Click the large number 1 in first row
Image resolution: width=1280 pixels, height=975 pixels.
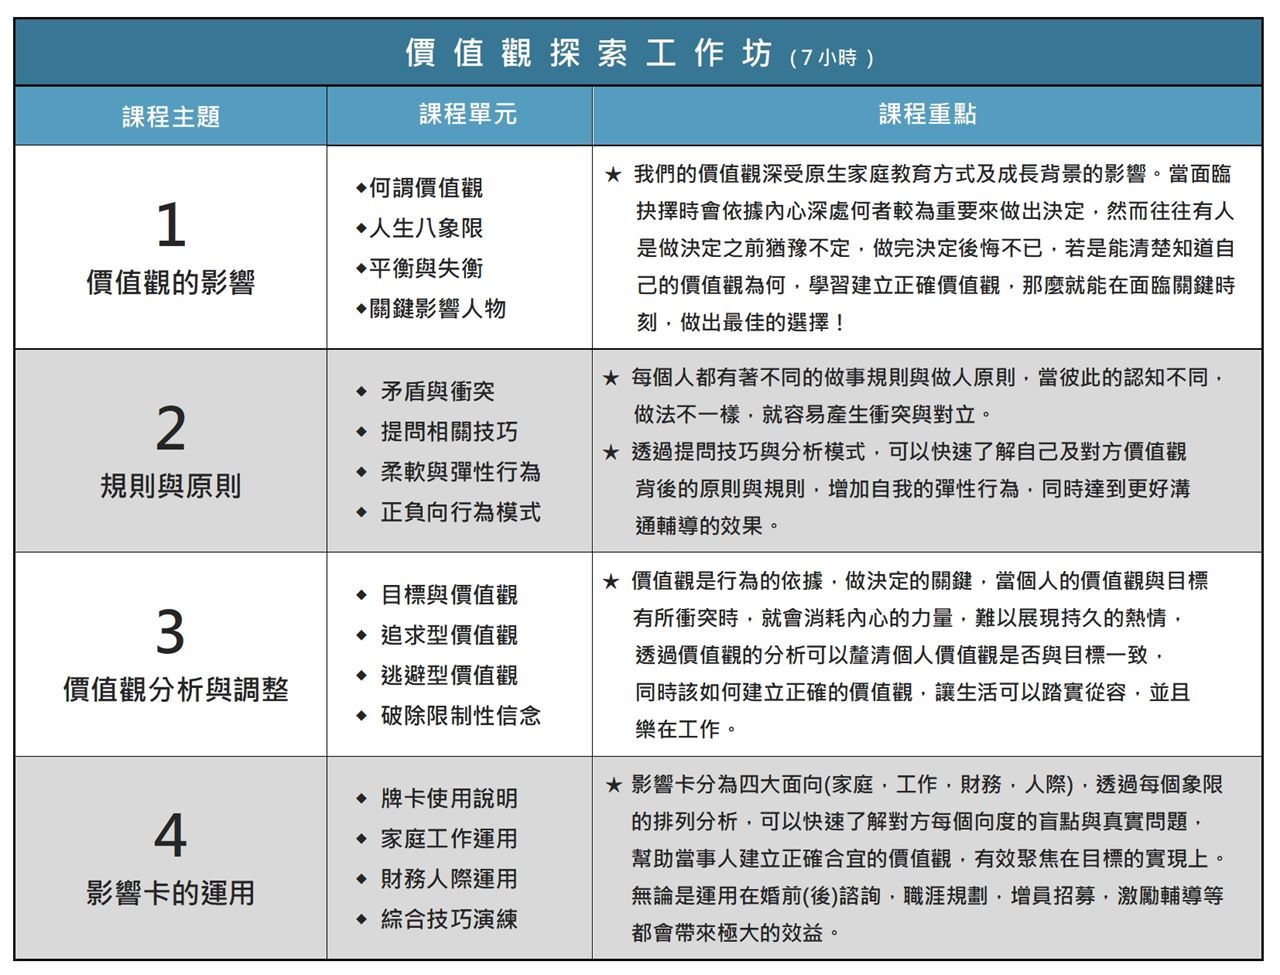click(171, 225)
